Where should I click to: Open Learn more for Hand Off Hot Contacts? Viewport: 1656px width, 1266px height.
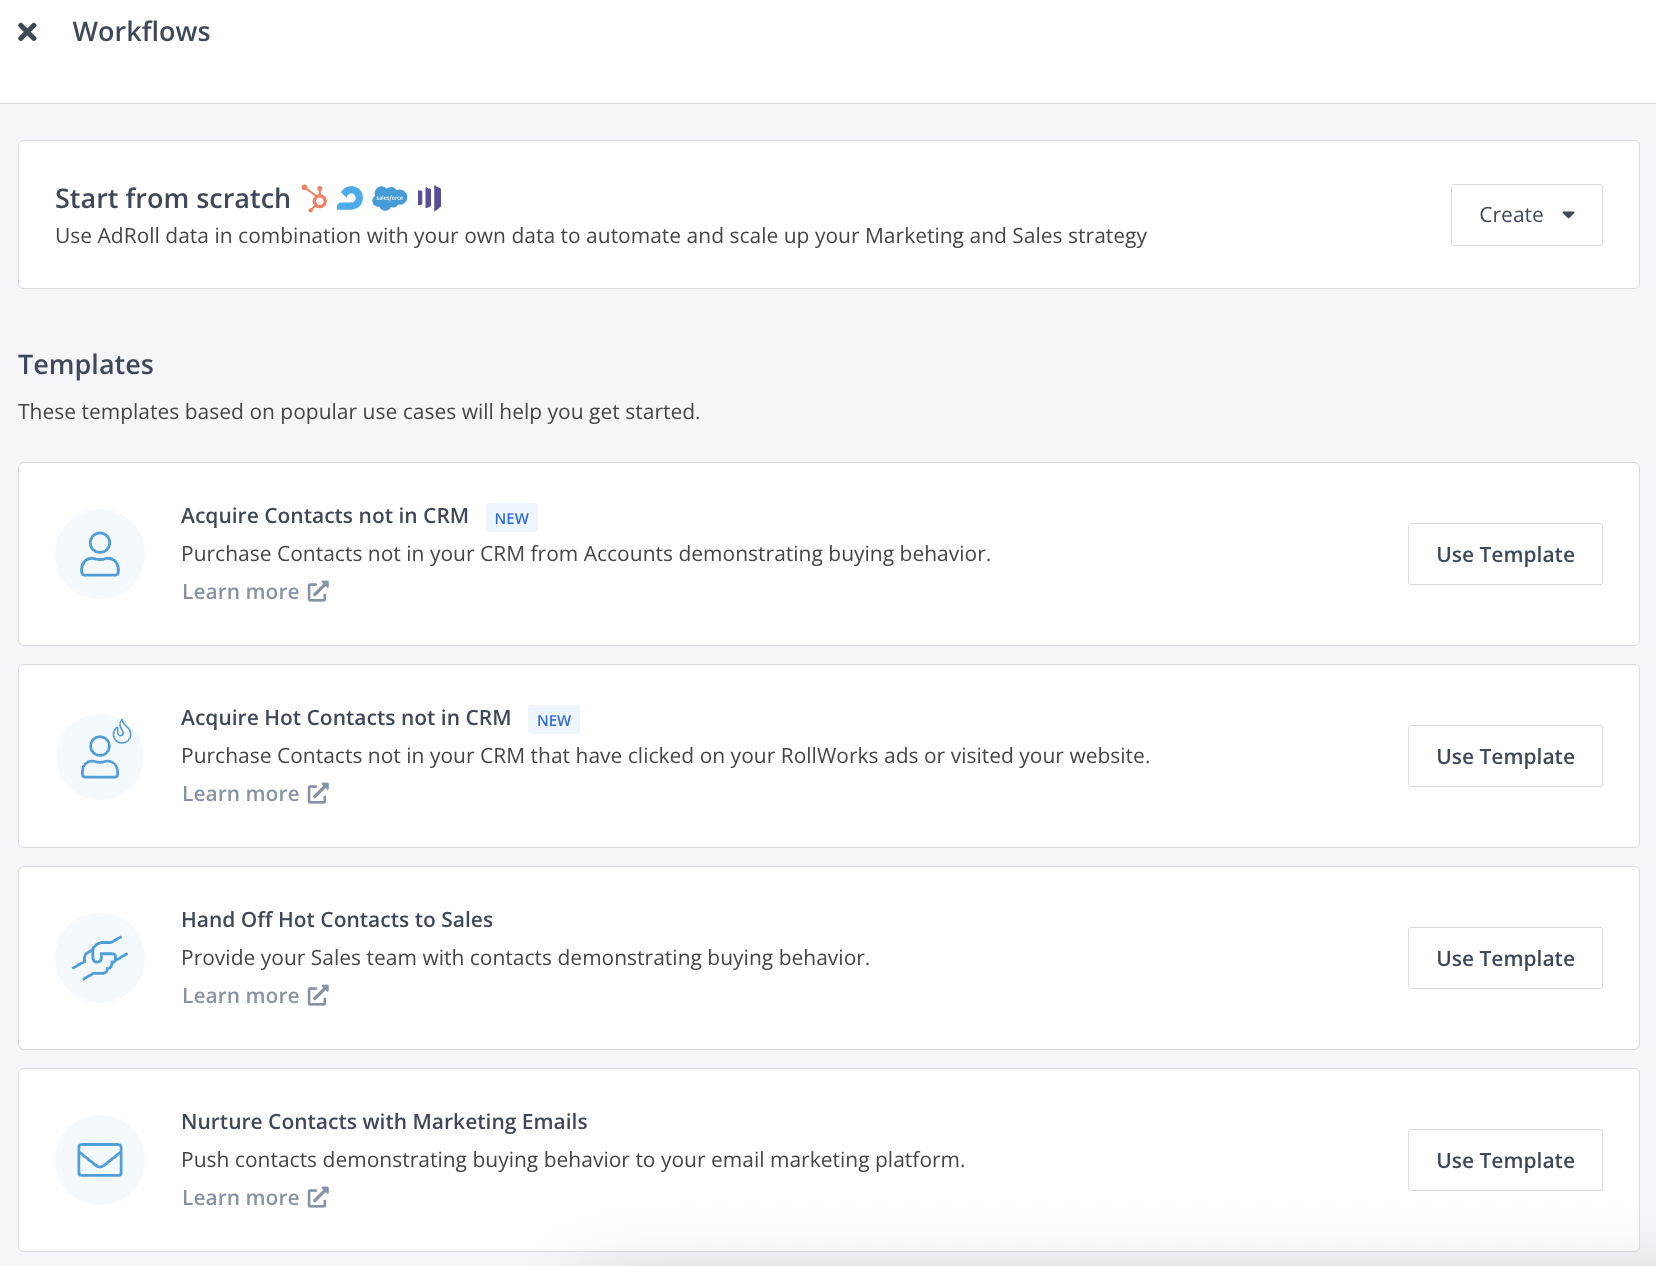coord(254,996)
